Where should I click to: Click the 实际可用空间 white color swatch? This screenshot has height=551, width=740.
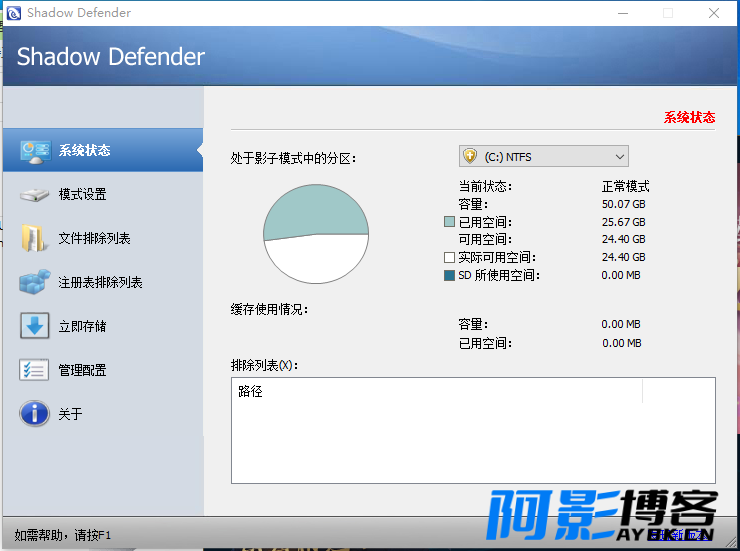[449, 257]
